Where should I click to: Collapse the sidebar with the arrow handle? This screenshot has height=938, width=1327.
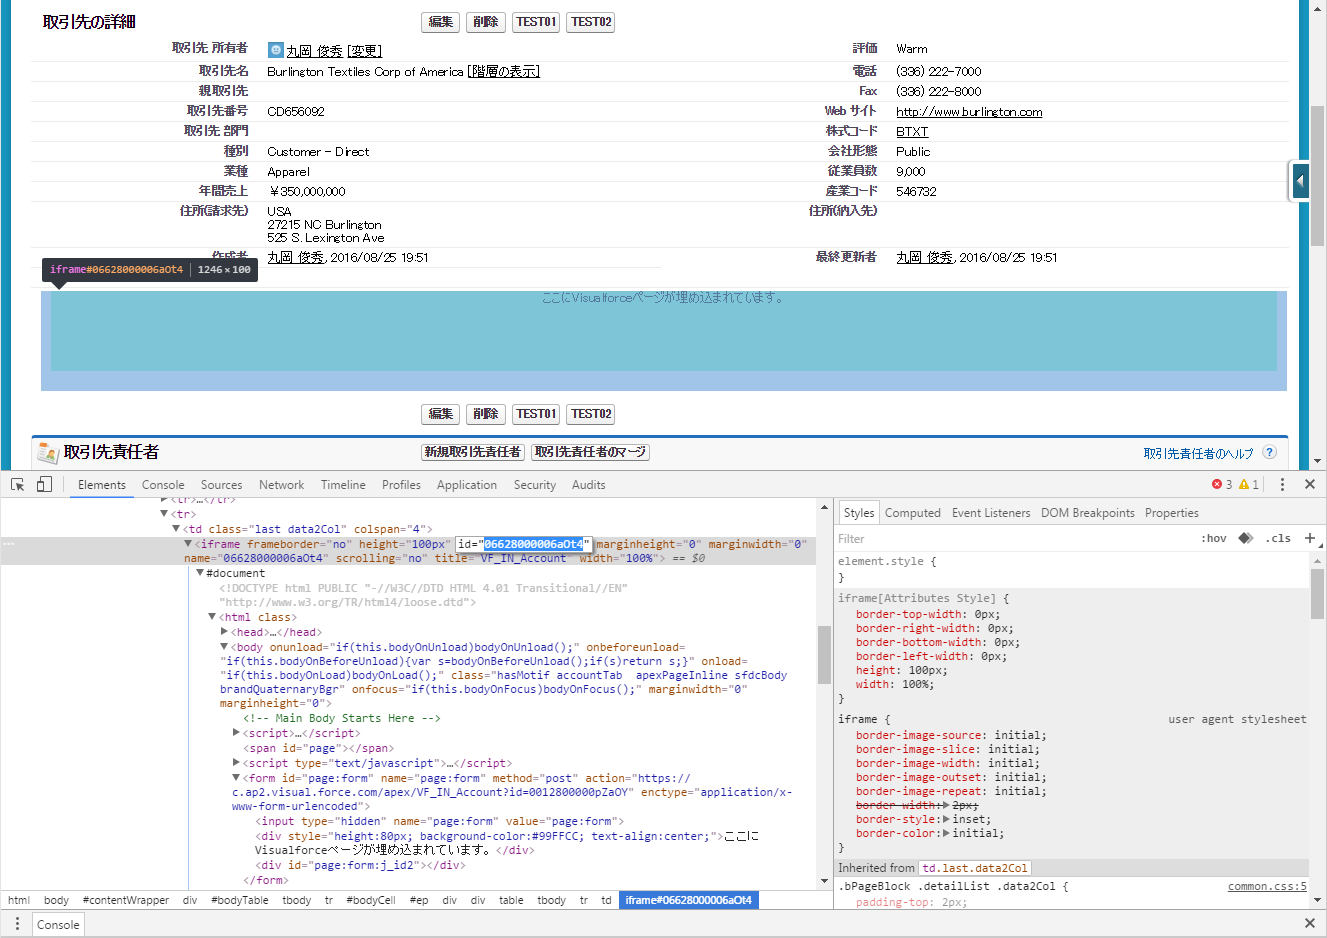point(1299,181)
